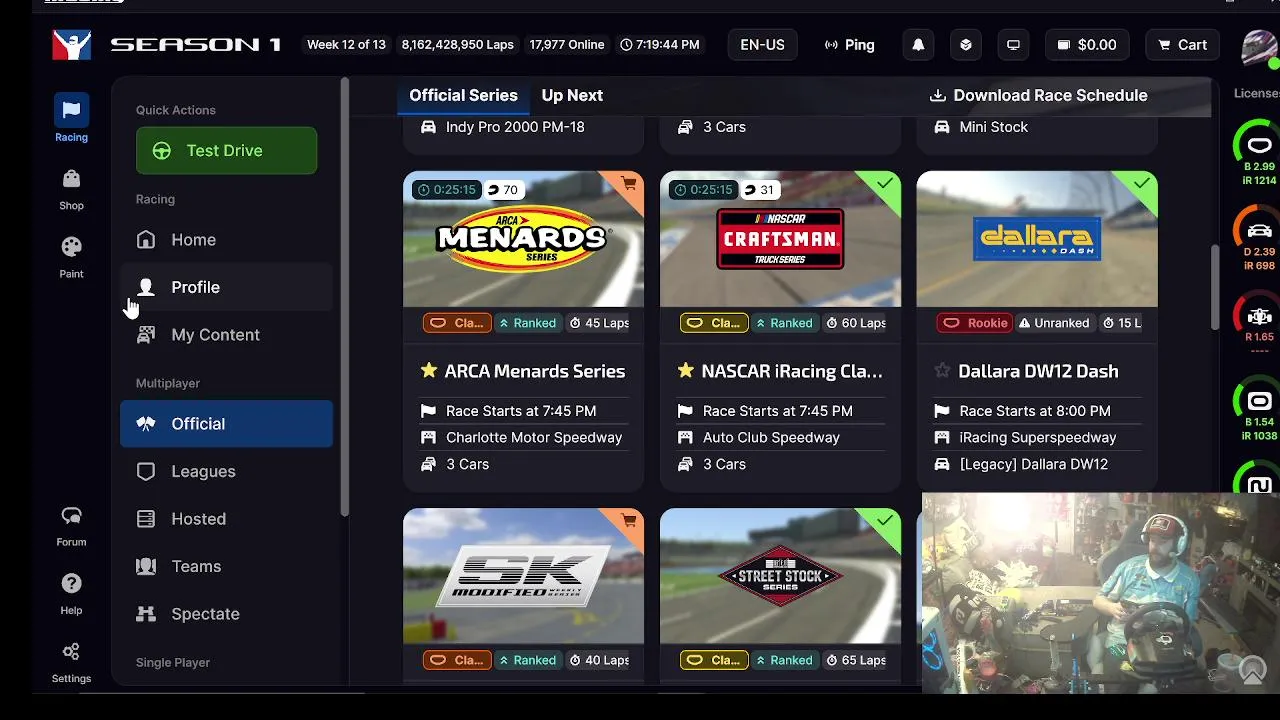The width and height of the screenshot is (1280, 720).
Task: Click the checkmark badge on Street Stock thumbnail
Action: (884, 522)
